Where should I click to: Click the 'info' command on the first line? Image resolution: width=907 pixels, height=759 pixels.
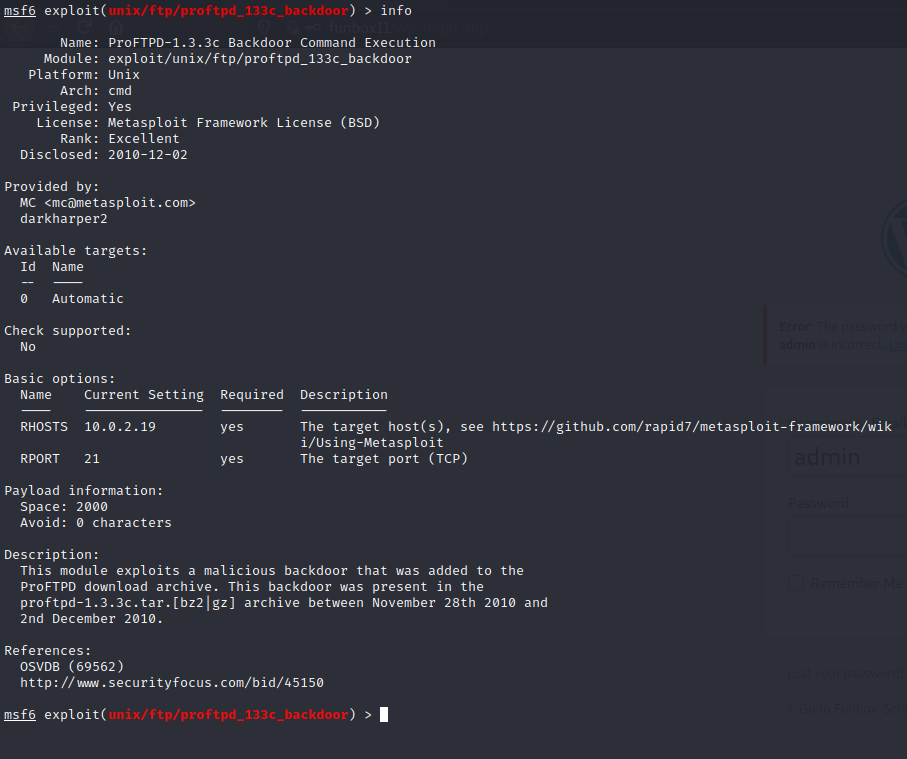[396, 11]
